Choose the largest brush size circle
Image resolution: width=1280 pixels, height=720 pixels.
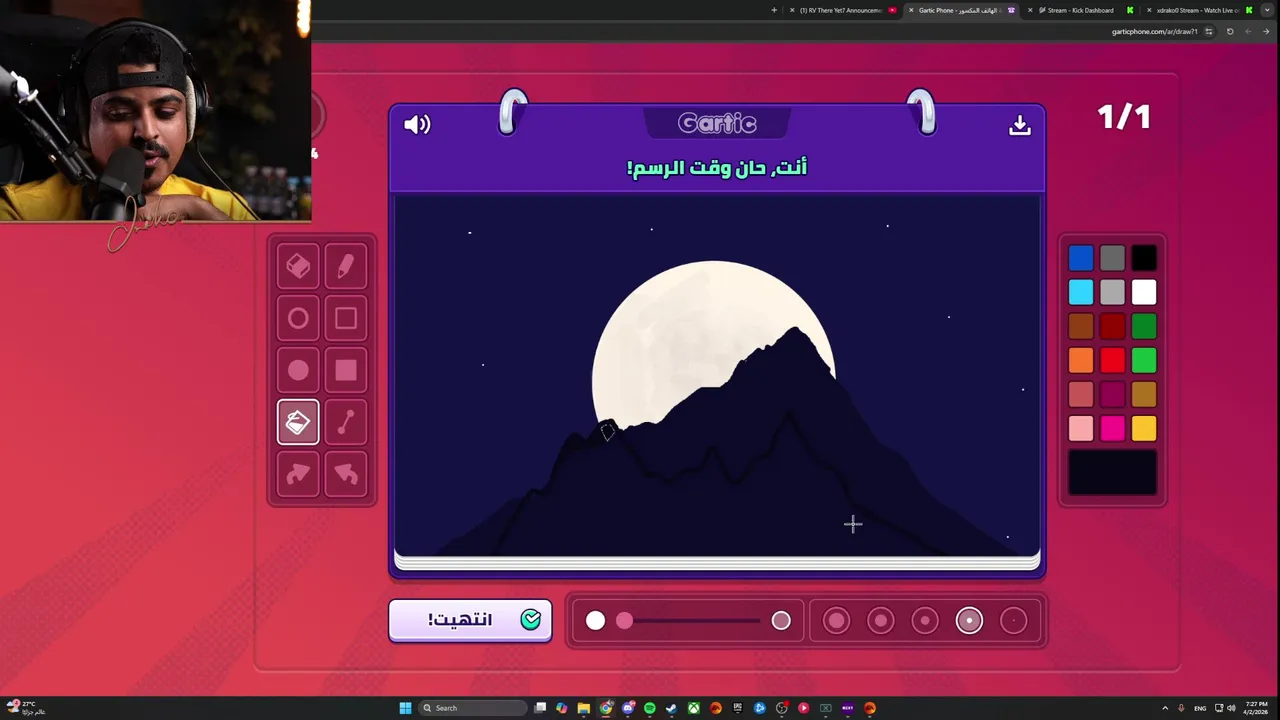point(837,621)
